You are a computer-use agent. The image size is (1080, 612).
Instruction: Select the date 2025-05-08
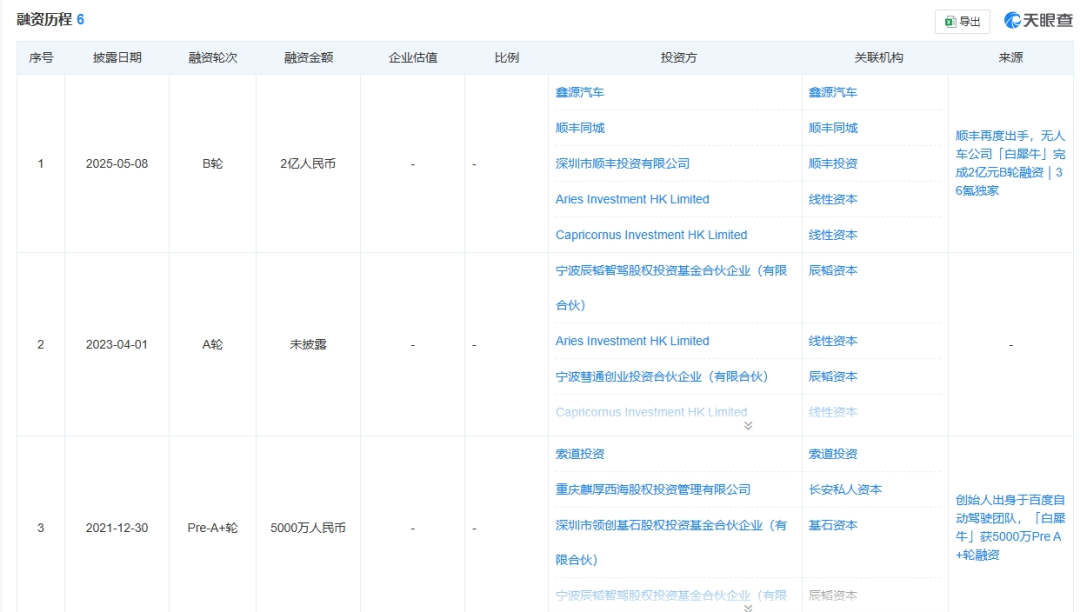pyautogui.click(x=116, y=164)
